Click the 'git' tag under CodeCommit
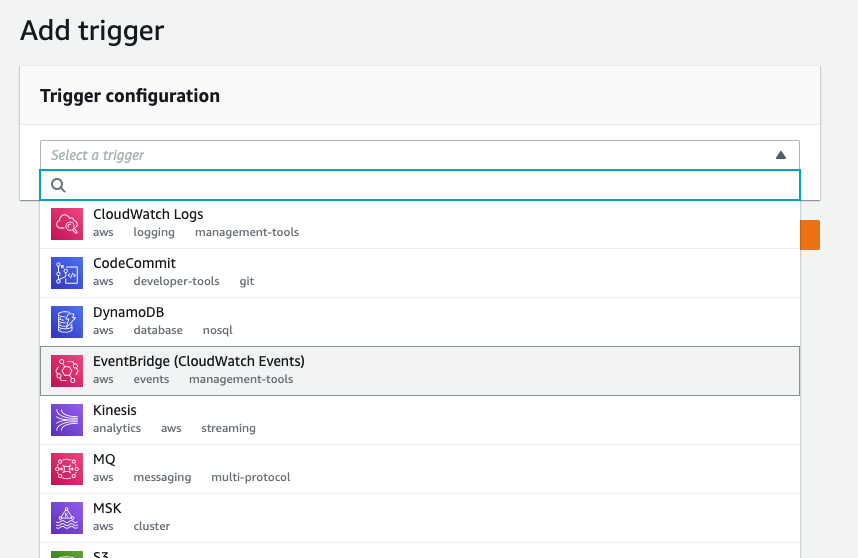Viewport: 858px width, 558px height. click(247, 281)
